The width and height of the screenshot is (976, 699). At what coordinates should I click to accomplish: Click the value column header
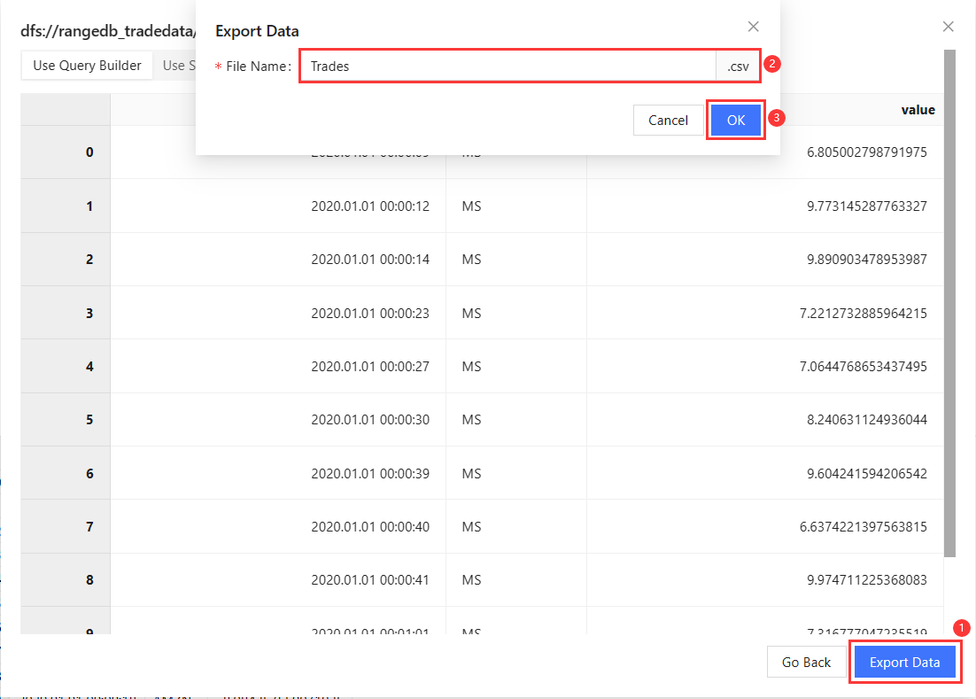tap(917, 110)
